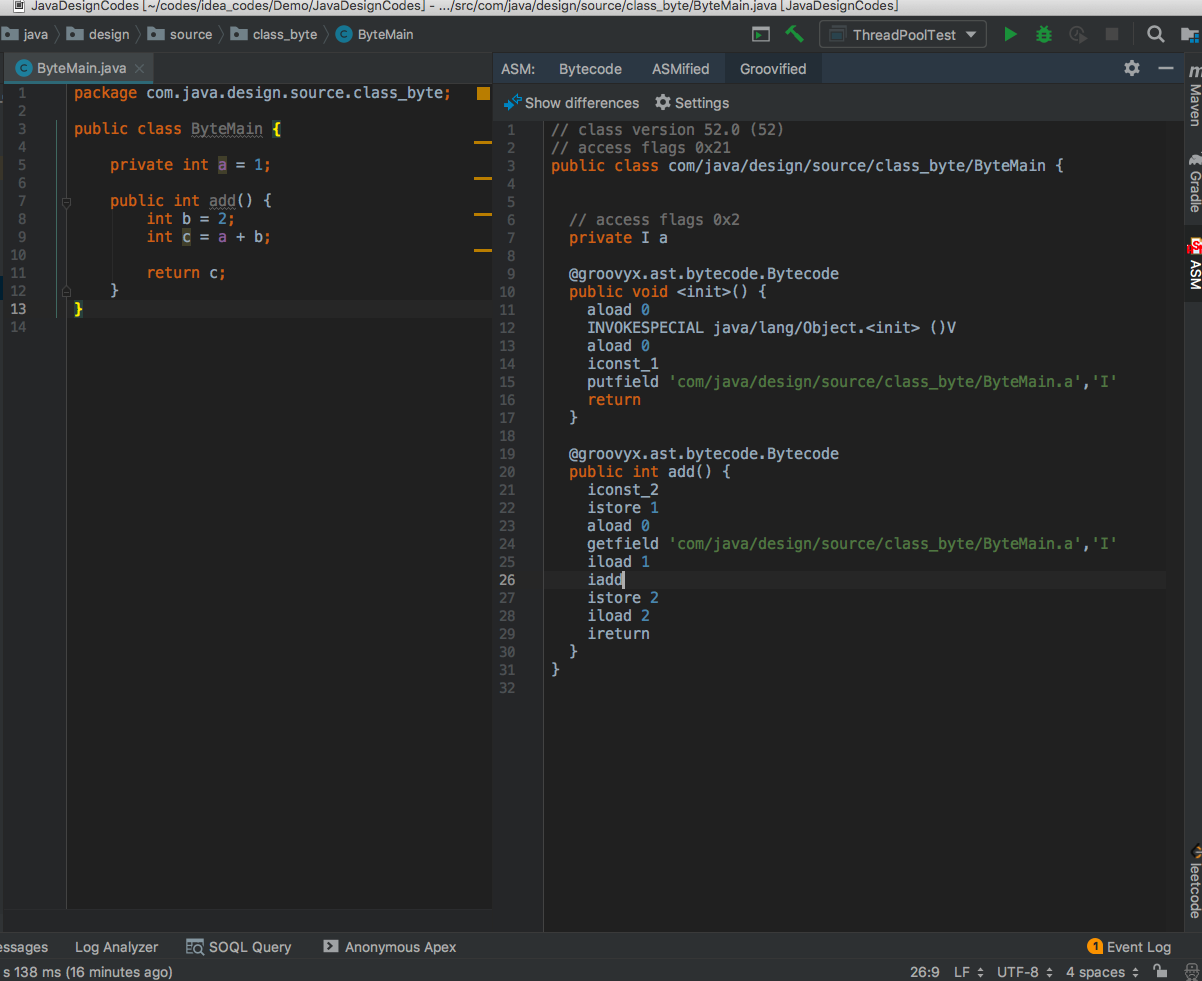Click the 'iconst_1' instruction
This screenshot has height=981, width=1202.
623,364
